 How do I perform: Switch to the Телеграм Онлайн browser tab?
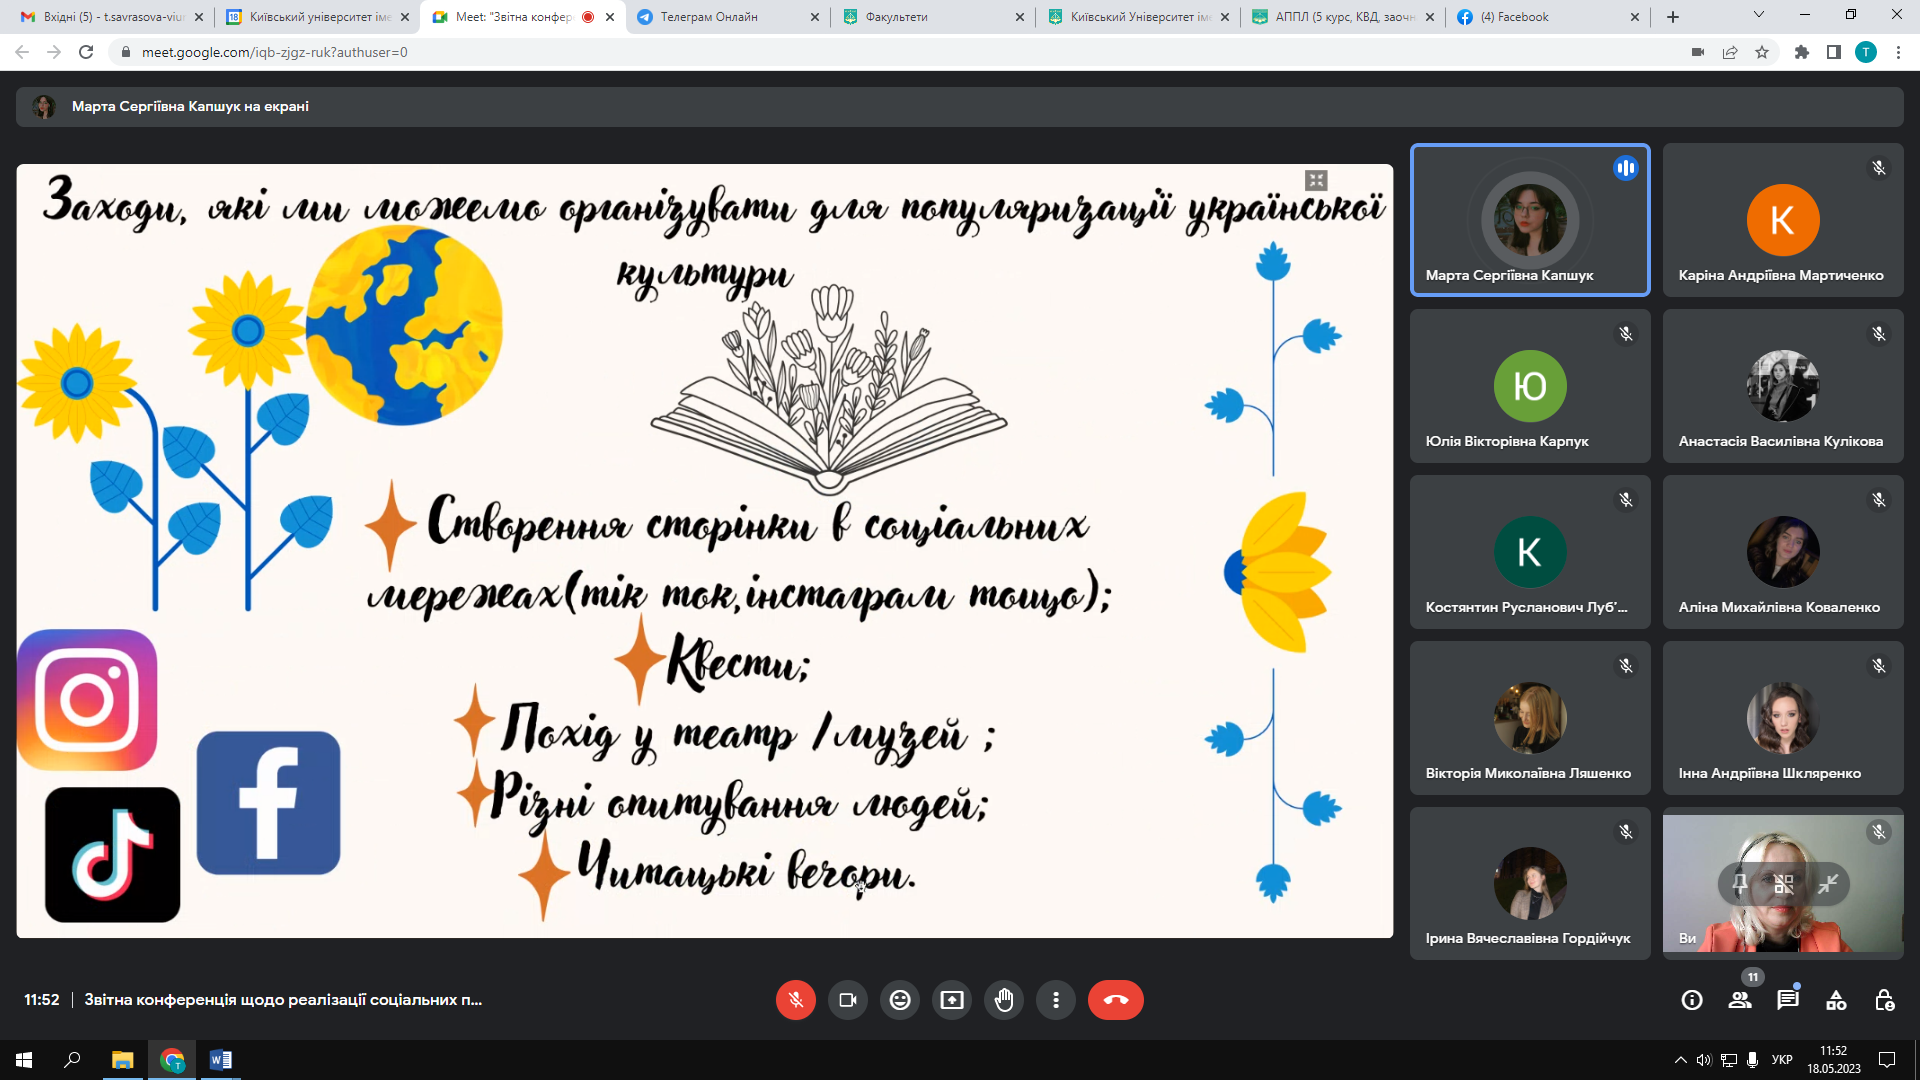point(708,17)
